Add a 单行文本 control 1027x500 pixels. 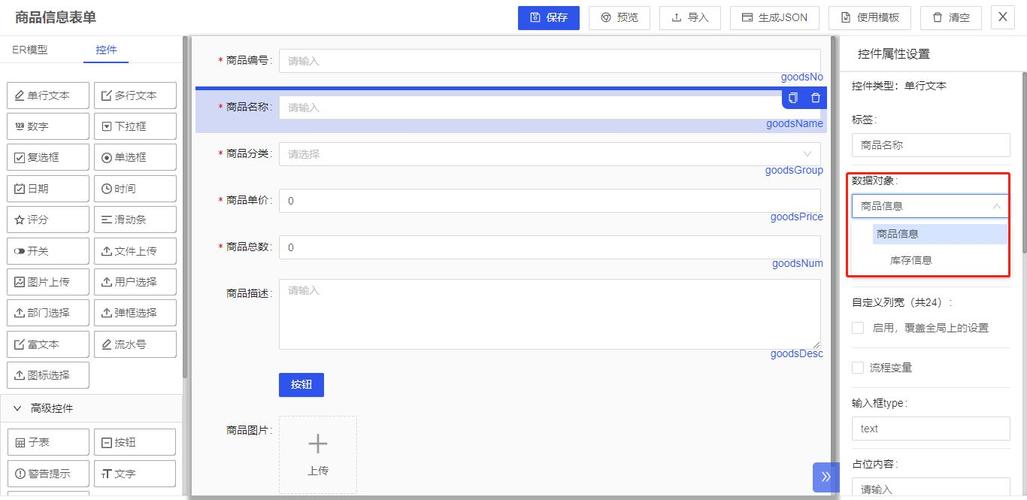pos(48,96)
